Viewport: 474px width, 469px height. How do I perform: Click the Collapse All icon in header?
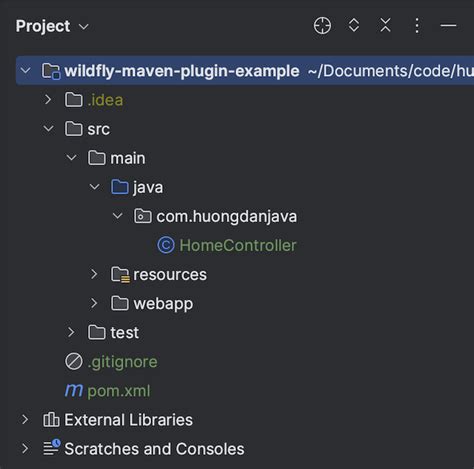[x=385, y=25]
